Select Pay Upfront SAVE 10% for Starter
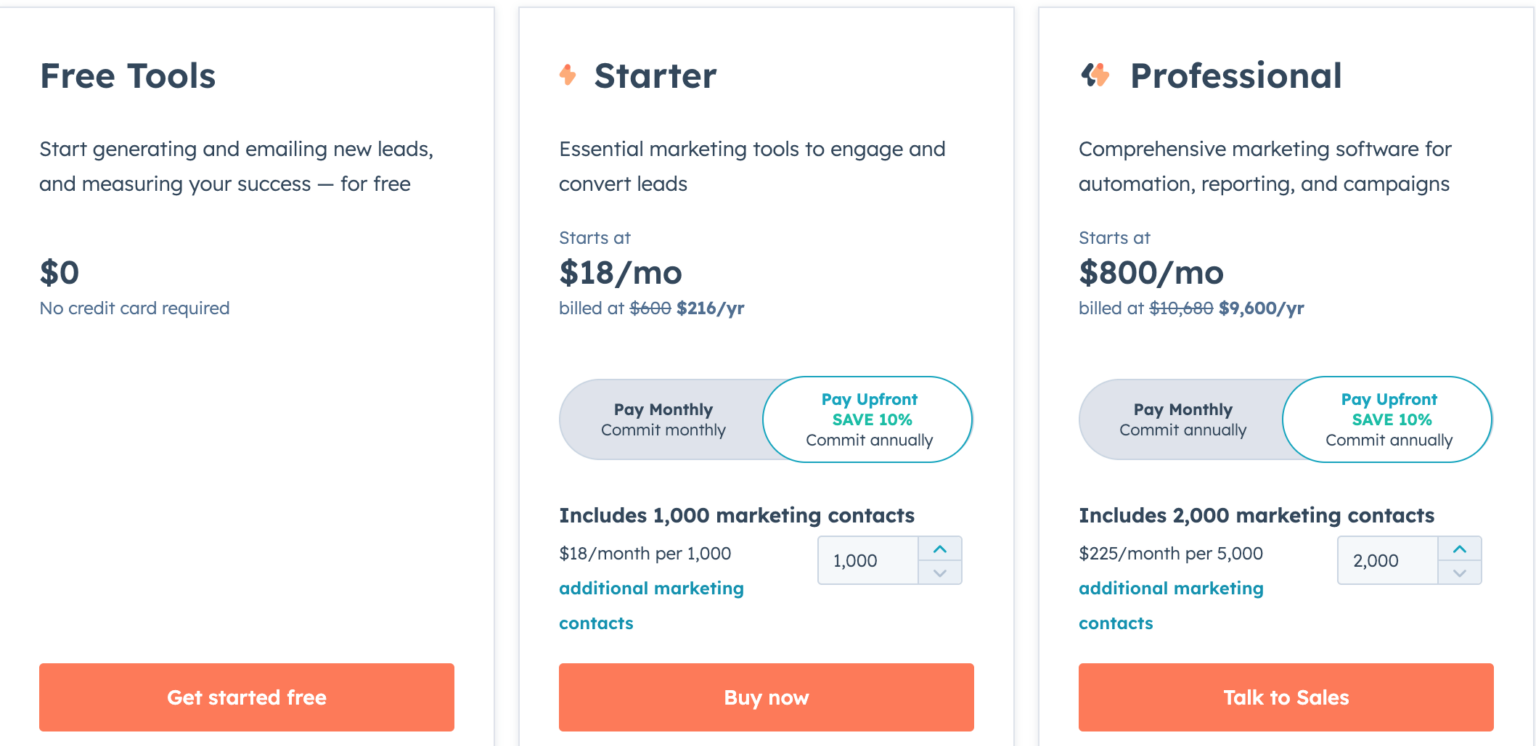Screen dimensions: 1536x746 [868, 419]
